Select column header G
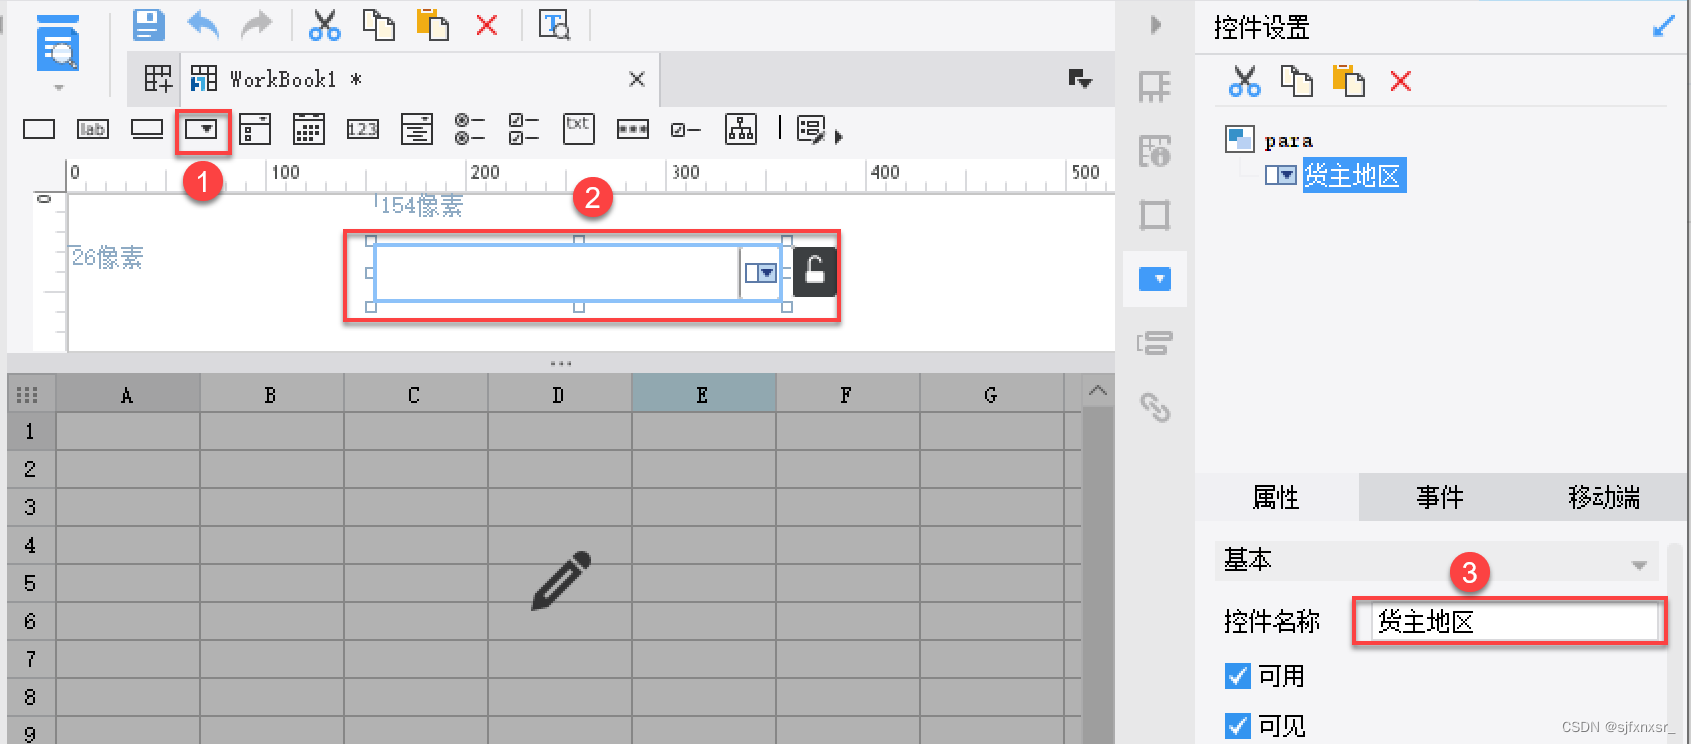This screenshot has height=744, width=1691. (990, 395)
